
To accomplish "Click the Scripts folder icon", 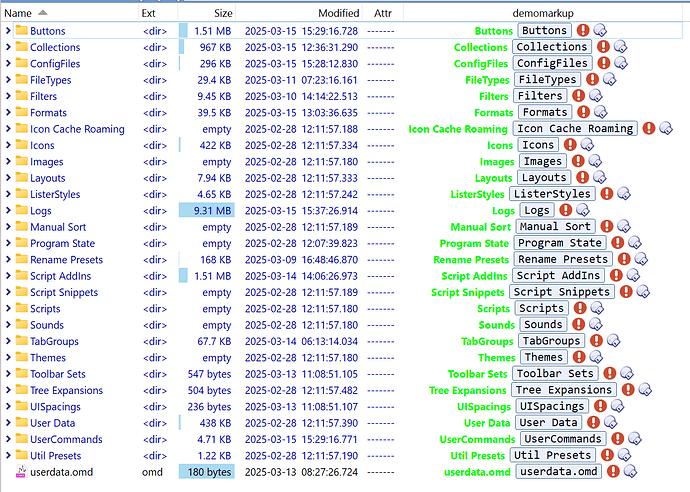I will tap(21, 309).
